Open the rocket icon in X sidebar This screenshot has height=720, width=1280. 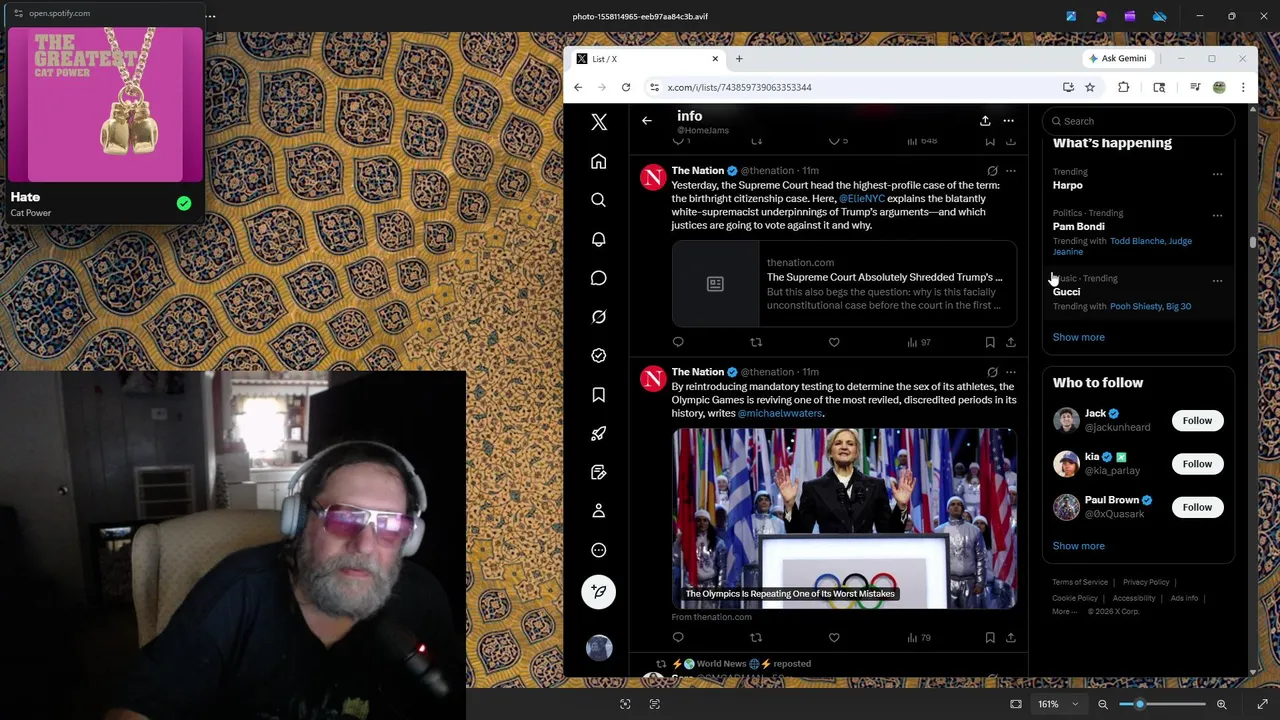click(x=598, y=434)
